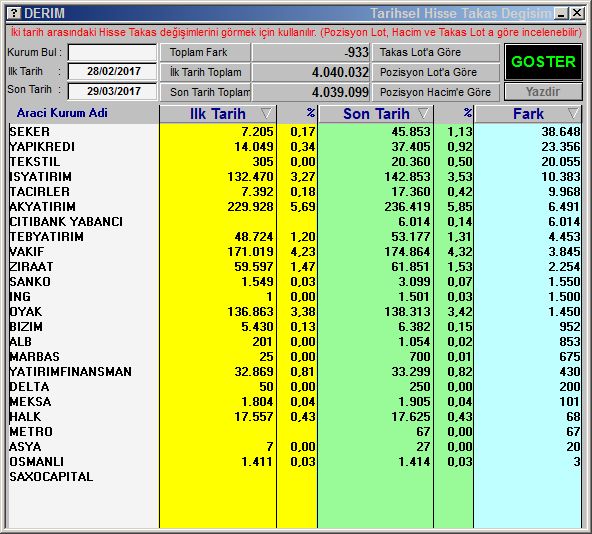The image size is (592, 534).
Task: Select the OSMANLI row
Action: coord(294,461)
